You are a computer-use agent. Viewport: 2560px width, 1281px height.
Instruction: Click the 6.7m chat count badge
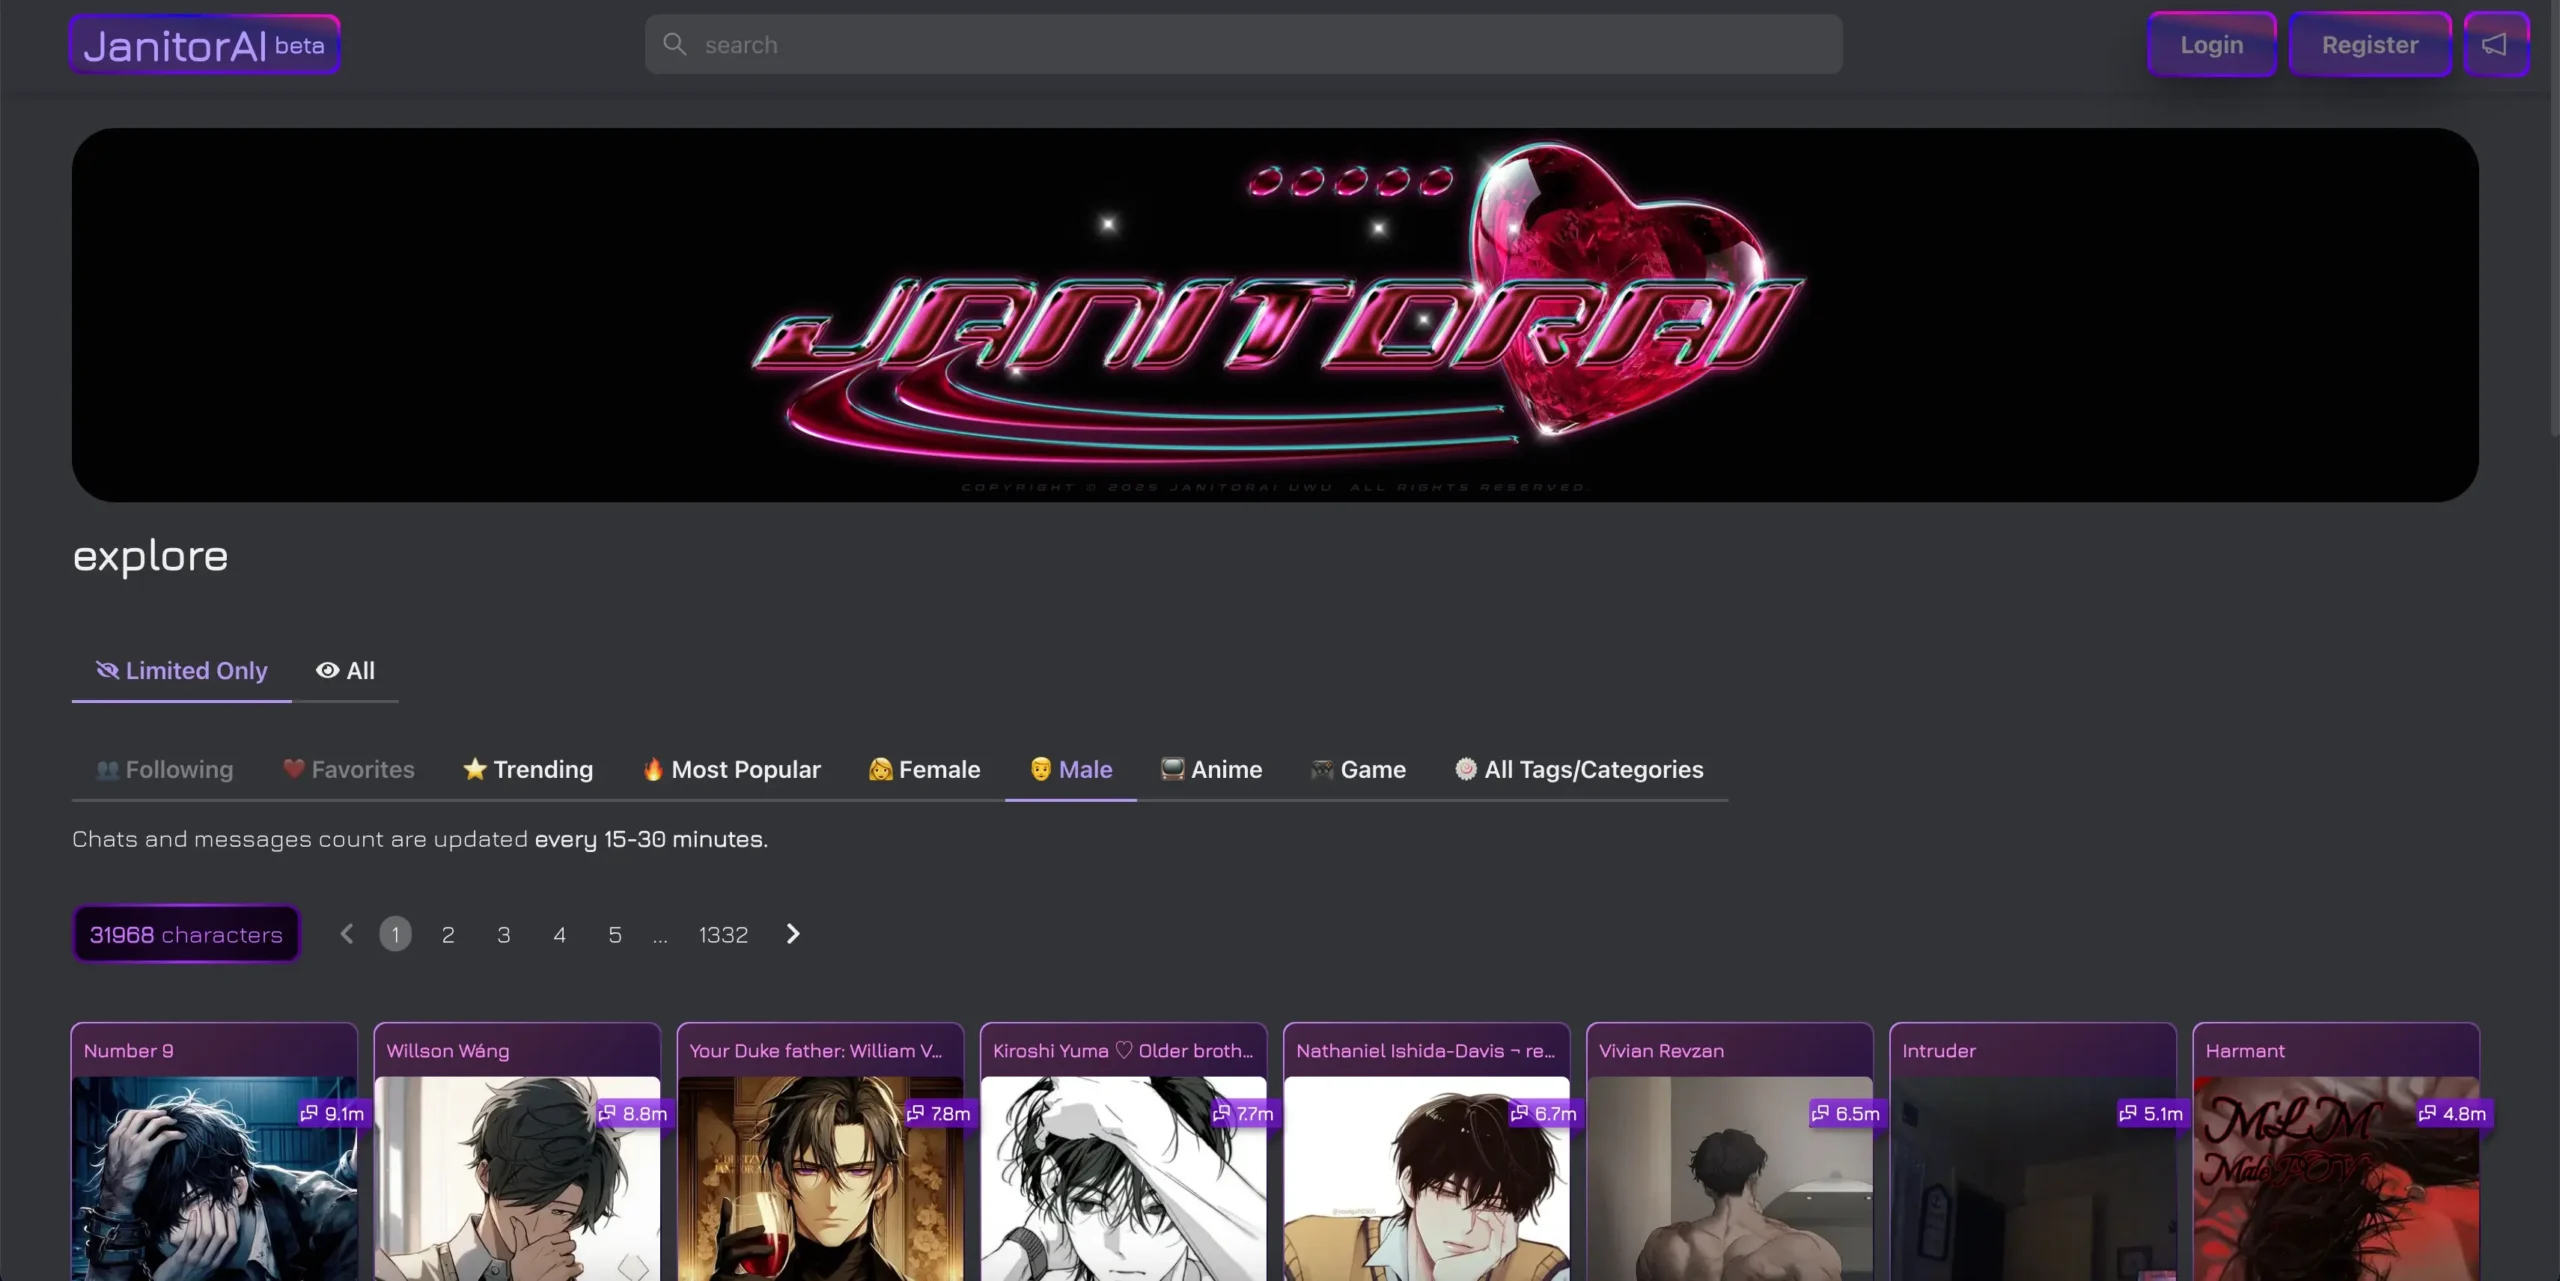(x=1544, y=1113)
